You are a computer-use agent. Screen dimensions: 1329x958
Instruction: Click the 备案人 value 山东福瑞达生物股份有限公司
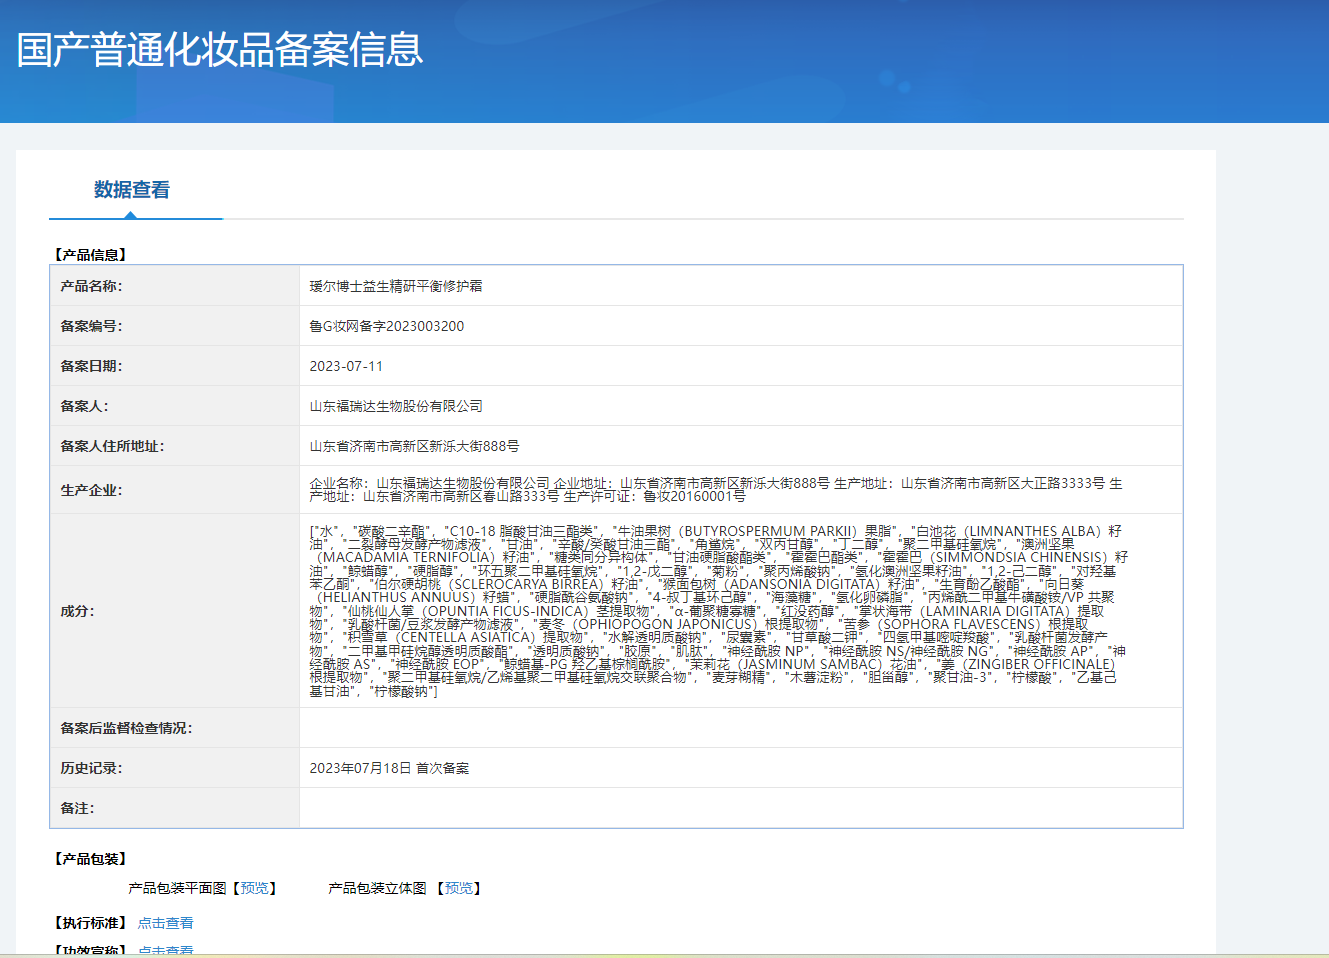tap(396, 406)
